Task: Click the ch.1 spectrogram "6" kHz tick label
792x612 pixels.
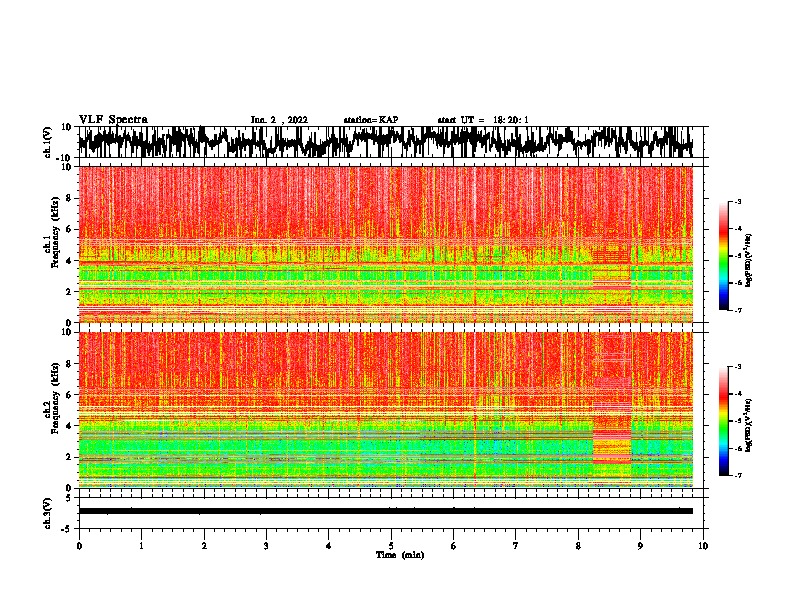Action: click(69, 229)
